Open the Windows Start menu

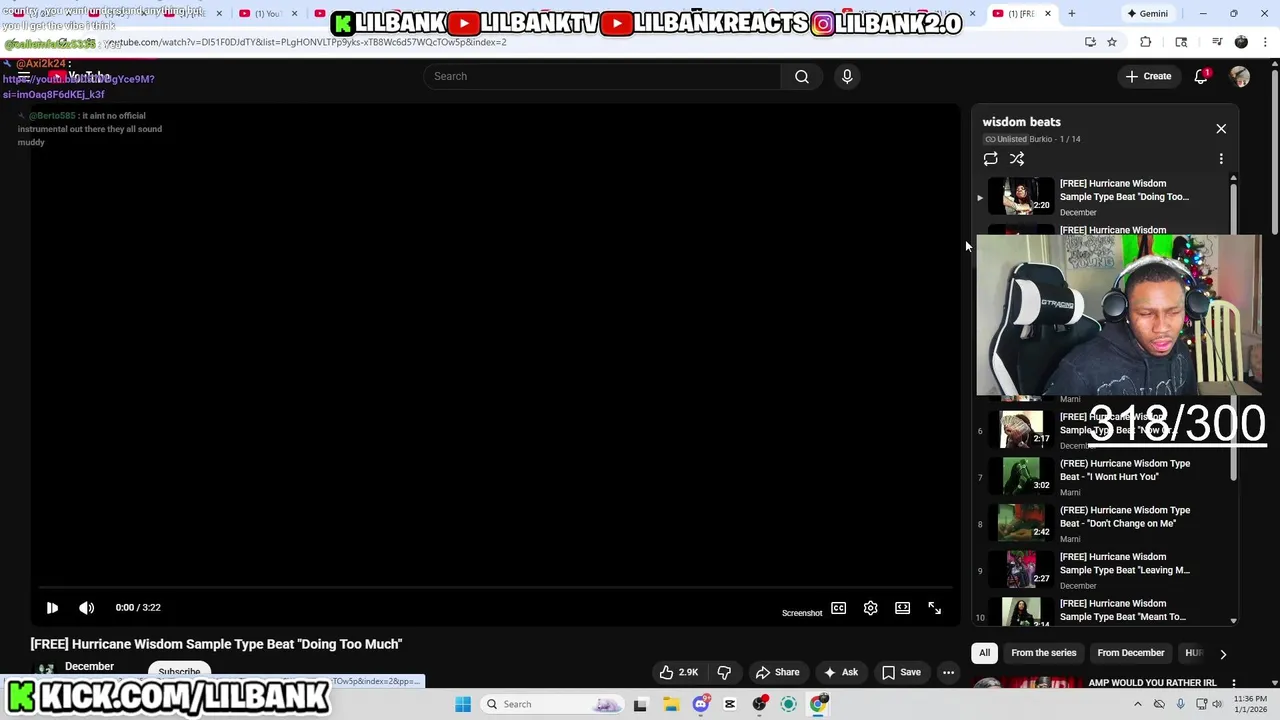click(x=463, y=704)
